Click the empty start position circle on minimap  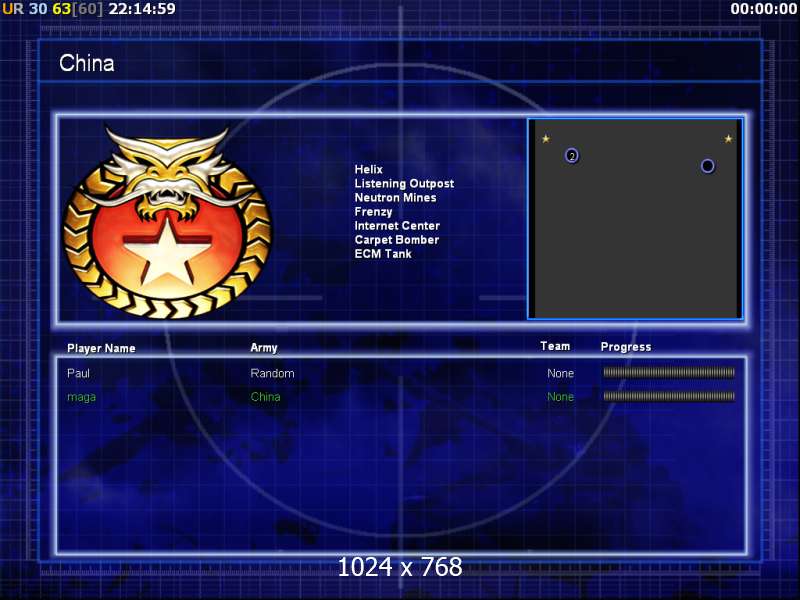(707, 166)
